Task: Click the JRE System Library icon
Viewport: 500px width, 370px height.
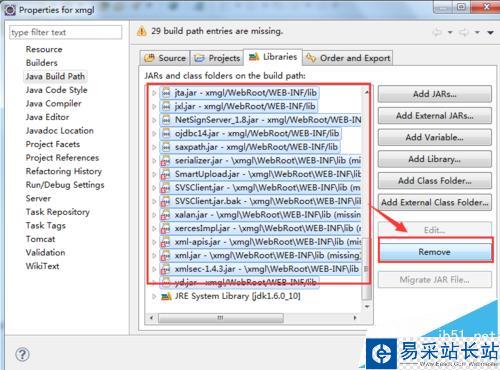Action: click(x=166, y=296)
